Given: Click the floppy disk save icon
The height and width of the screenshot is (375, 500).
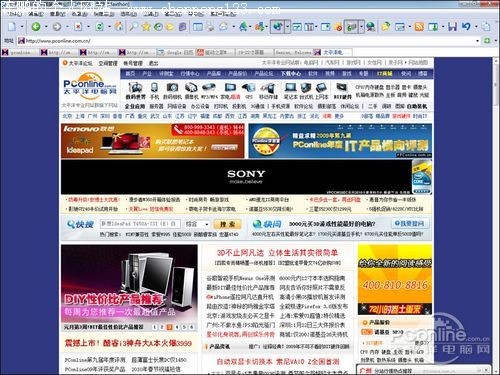Looking at the screenshot, I should click(452, 26).
